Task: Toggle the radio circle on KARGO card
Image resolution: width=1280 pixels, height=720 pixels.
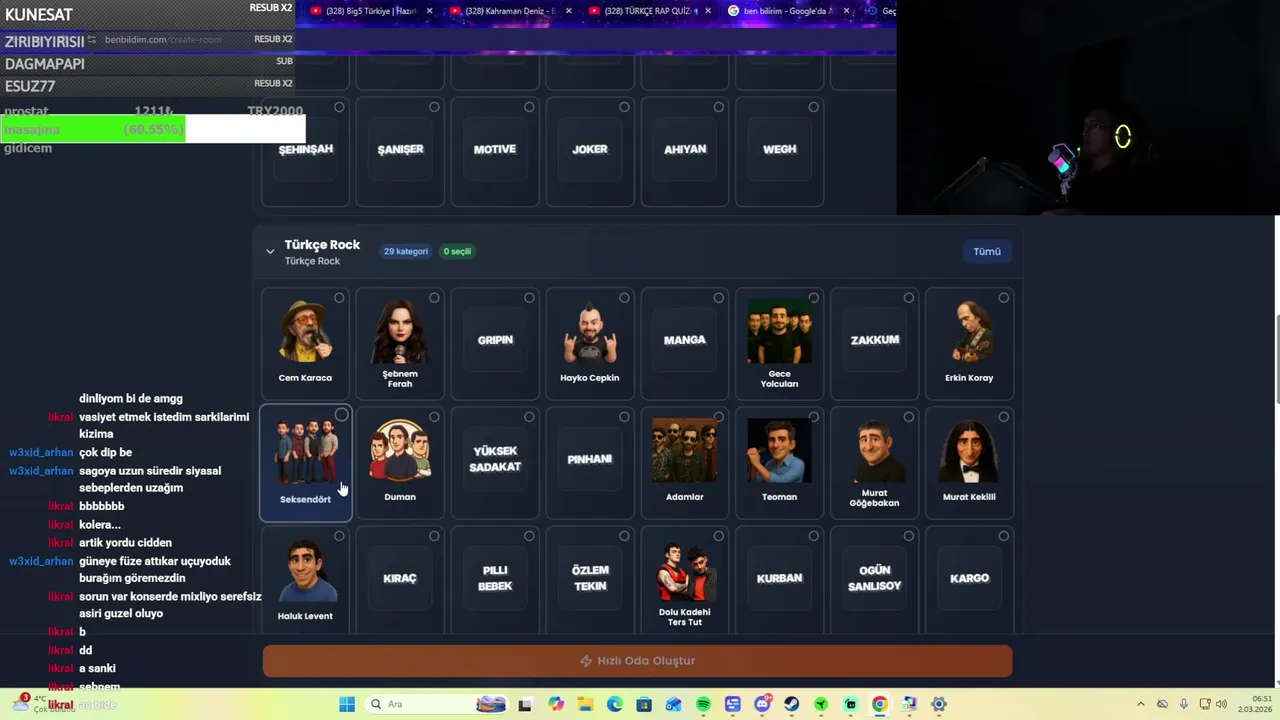Action: [1003, 536]
